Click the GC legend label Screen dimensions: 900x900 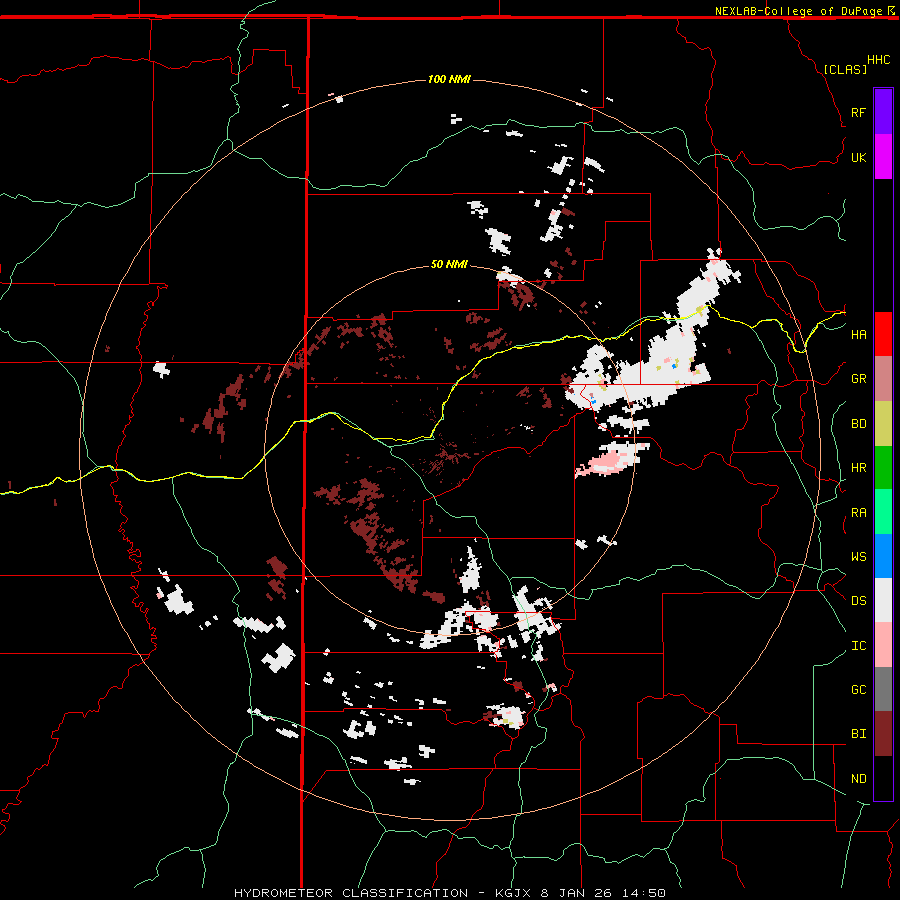tap(858, 690)
